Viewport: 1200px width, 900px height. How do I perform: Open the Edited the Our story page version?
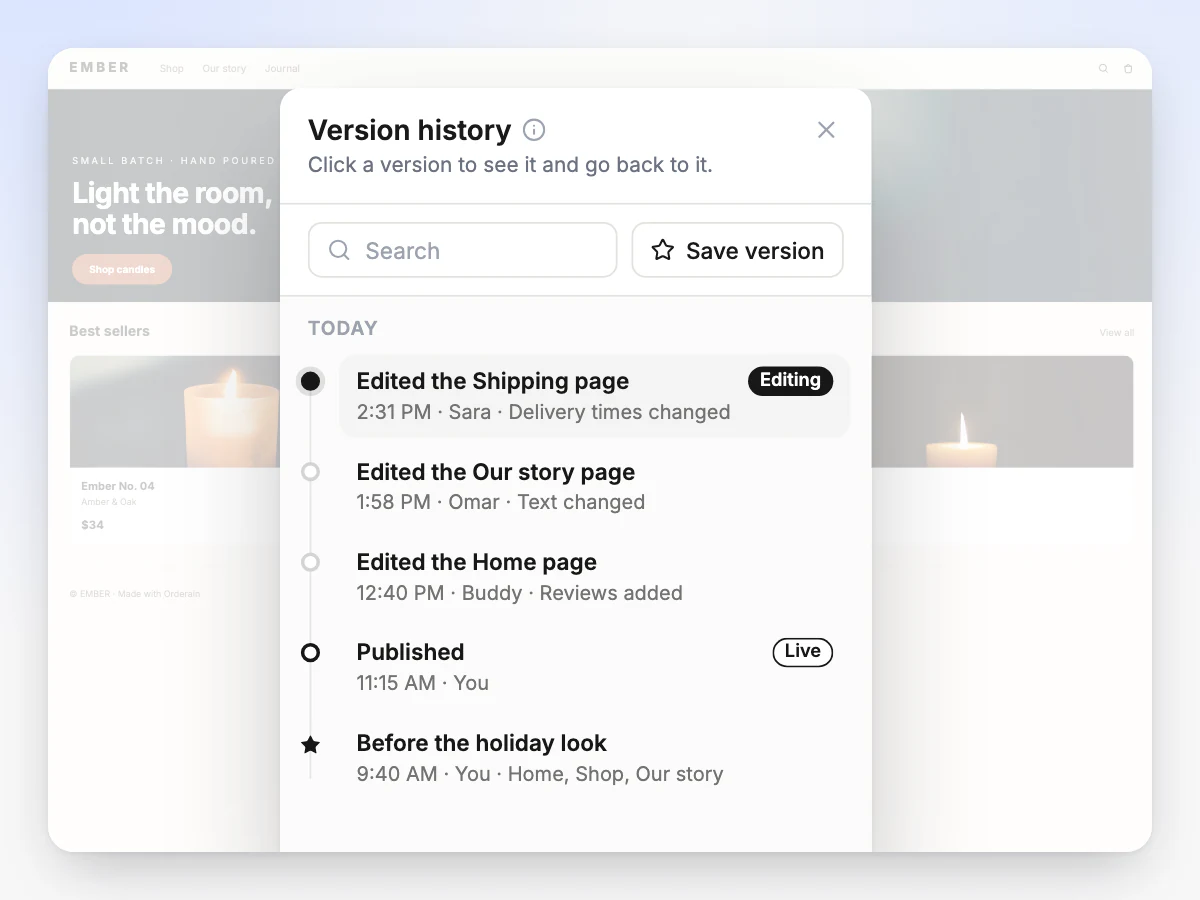click(595, 486)
